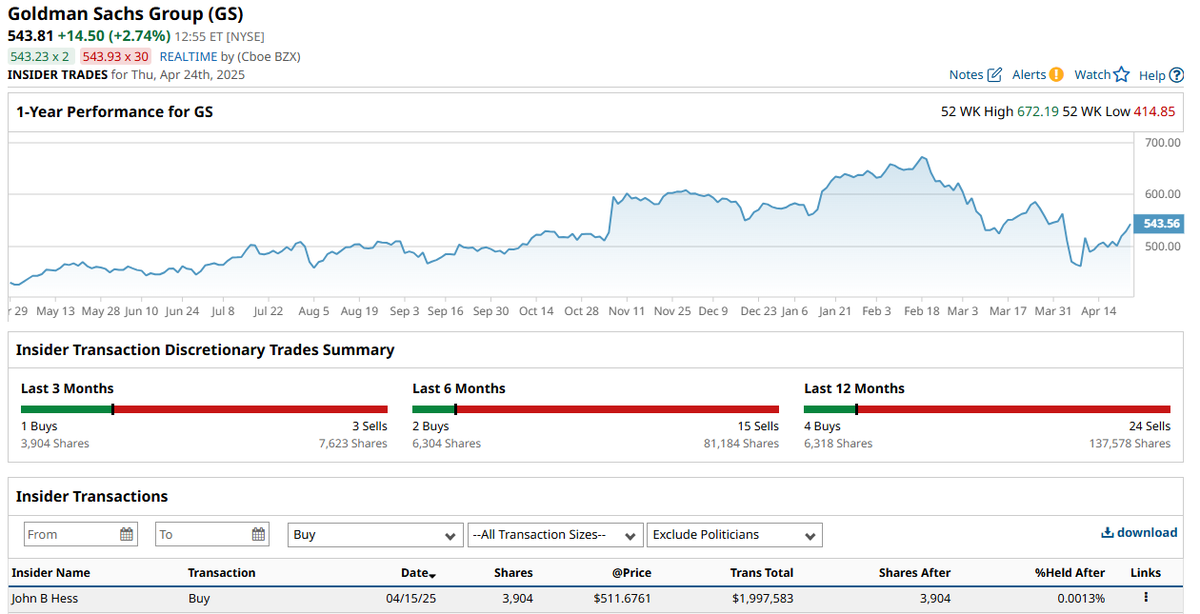Image resolution: width=1200 pixels, height=614 pixels.
Task: Sort table by Insider Name header
Action: (x=51, y=573)
